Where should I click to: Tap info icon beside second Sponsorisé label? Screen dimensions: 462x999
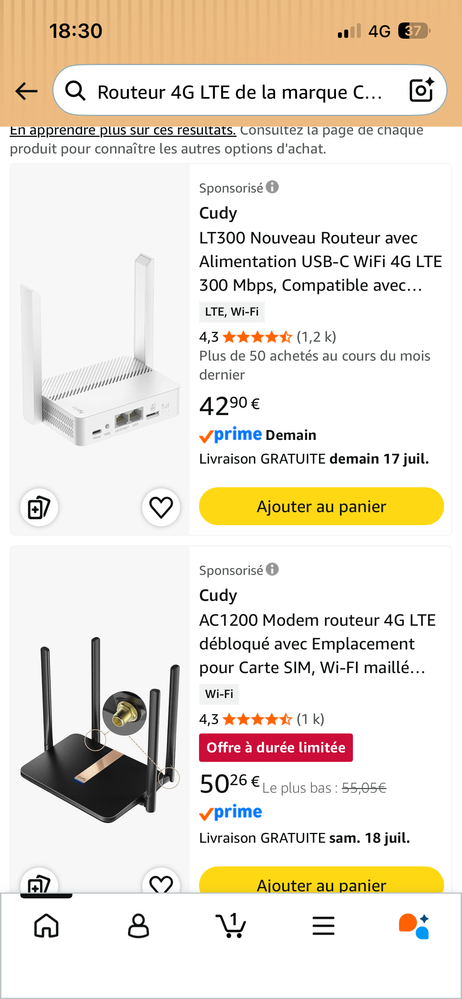[x=273, y=569]
